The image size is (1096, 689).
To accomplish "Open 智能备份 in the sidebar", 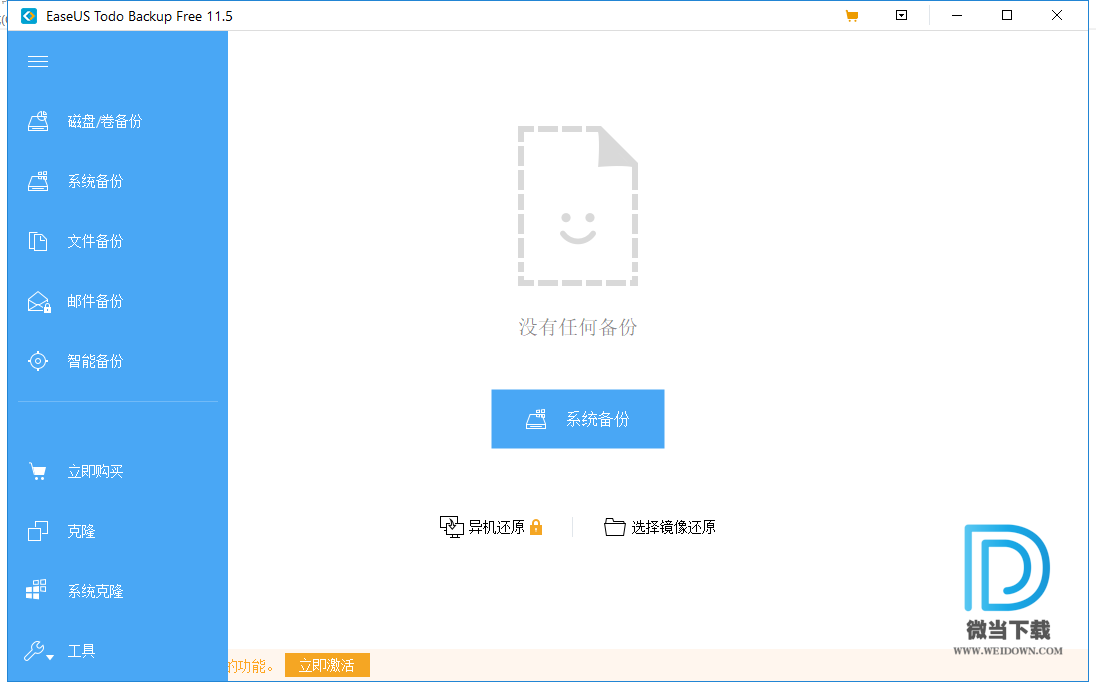I will pos(95,361).
